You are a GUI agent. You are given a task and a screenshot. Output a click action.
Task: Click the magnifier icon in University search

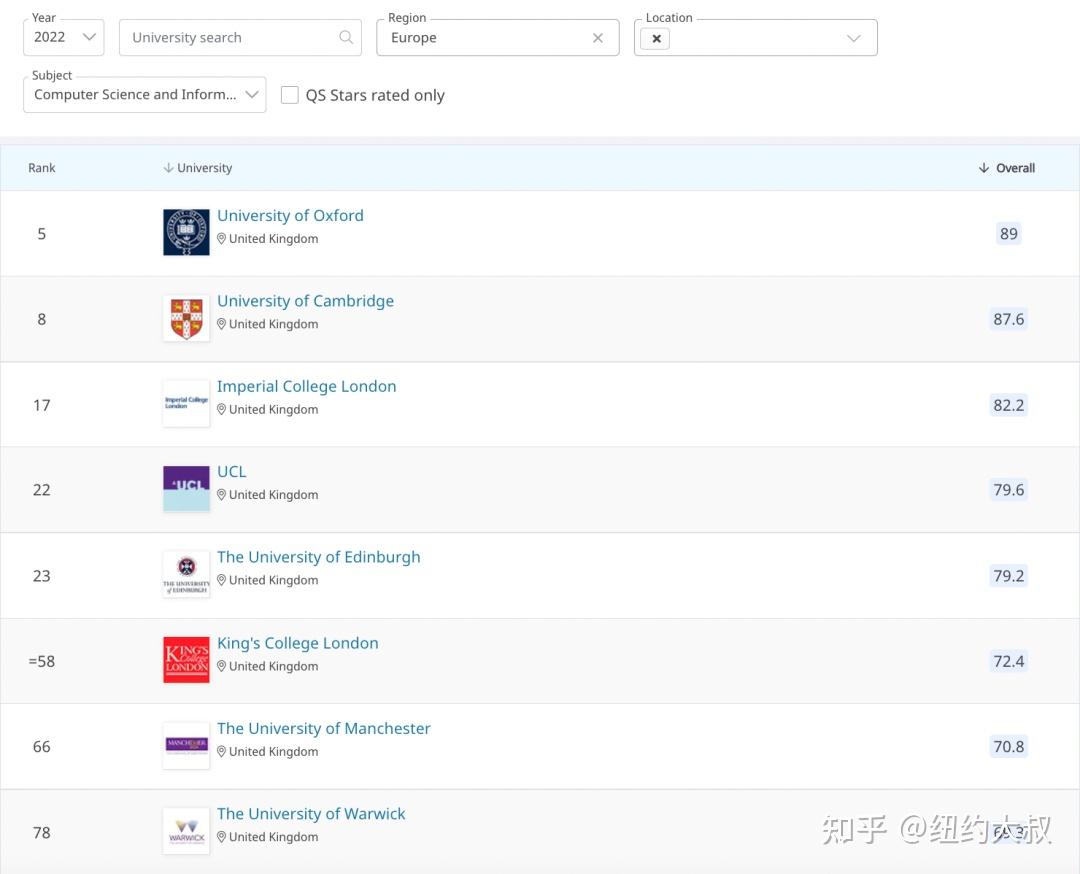tap(345, 37)
